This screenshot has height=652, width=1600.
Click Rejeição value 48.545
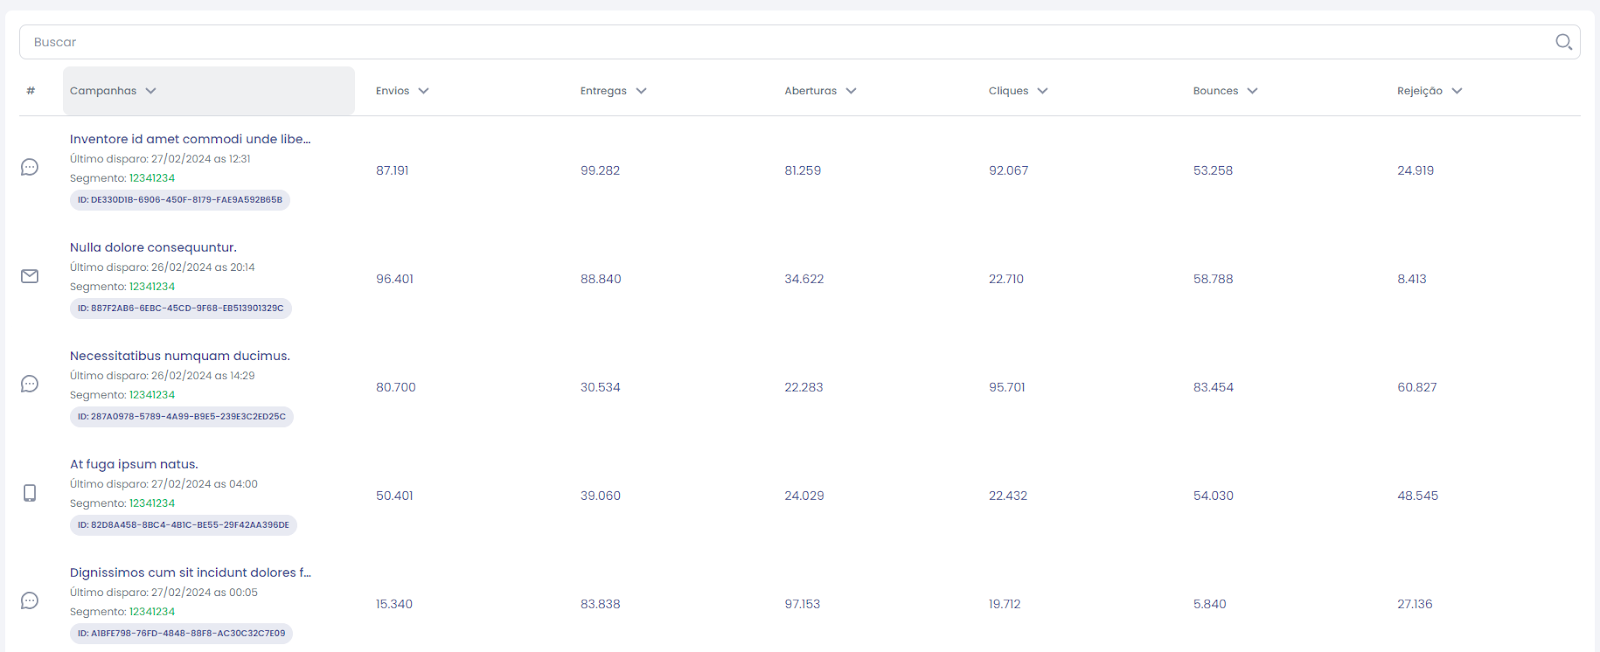tap(1418, 496)
